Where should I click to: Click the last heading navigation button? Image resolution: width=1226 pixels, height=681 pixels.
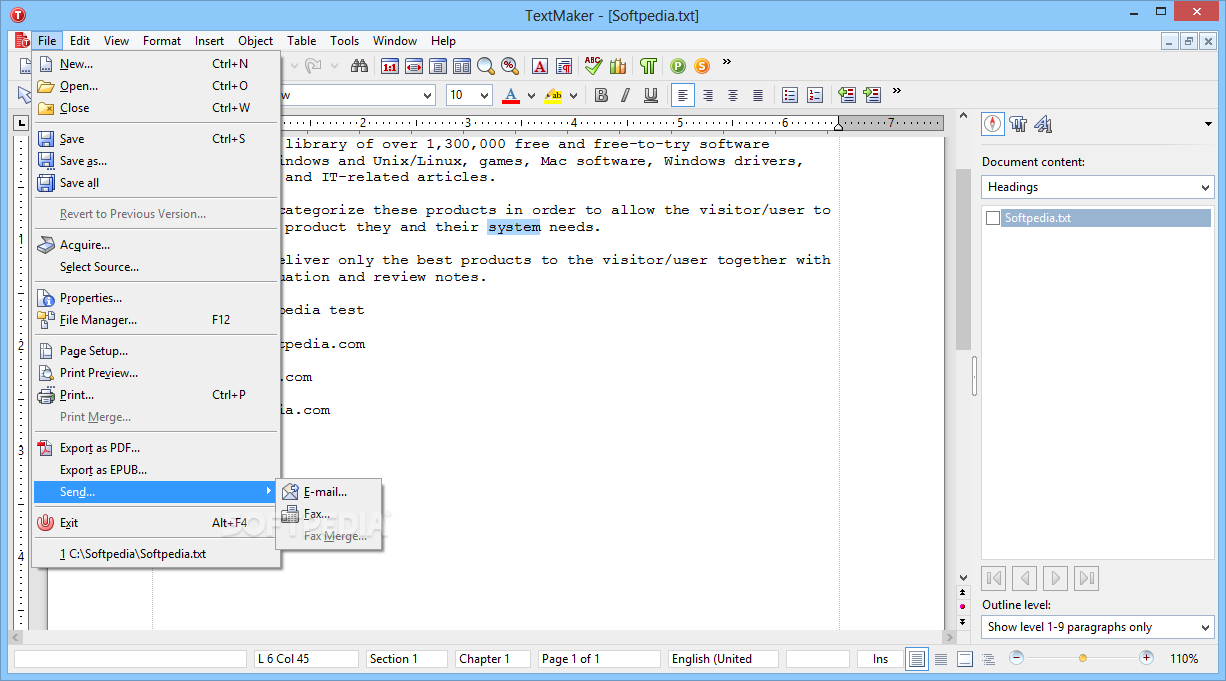[1087, 578]
